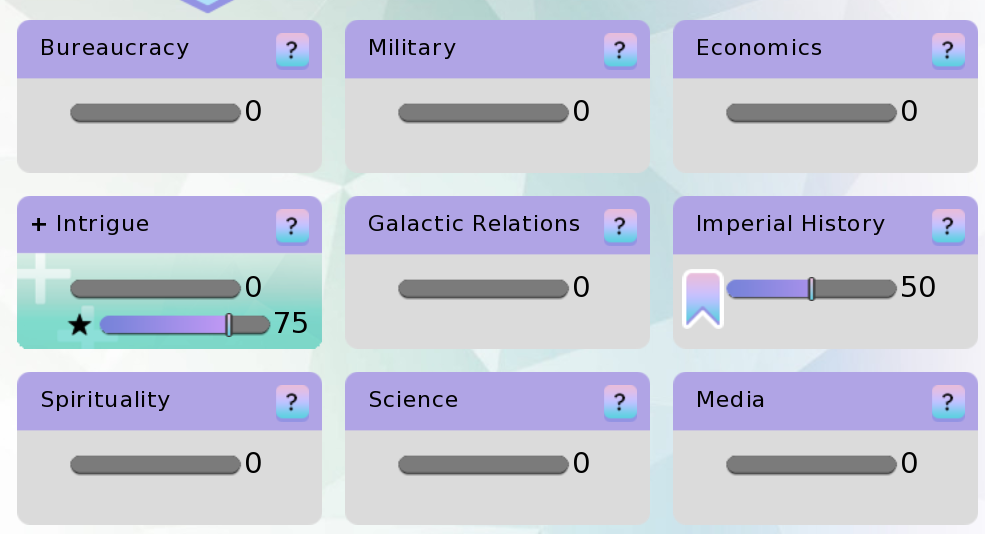Expand the Intrigue plus sign
This screenshot has width=985, height=534.
click(39, 224)
